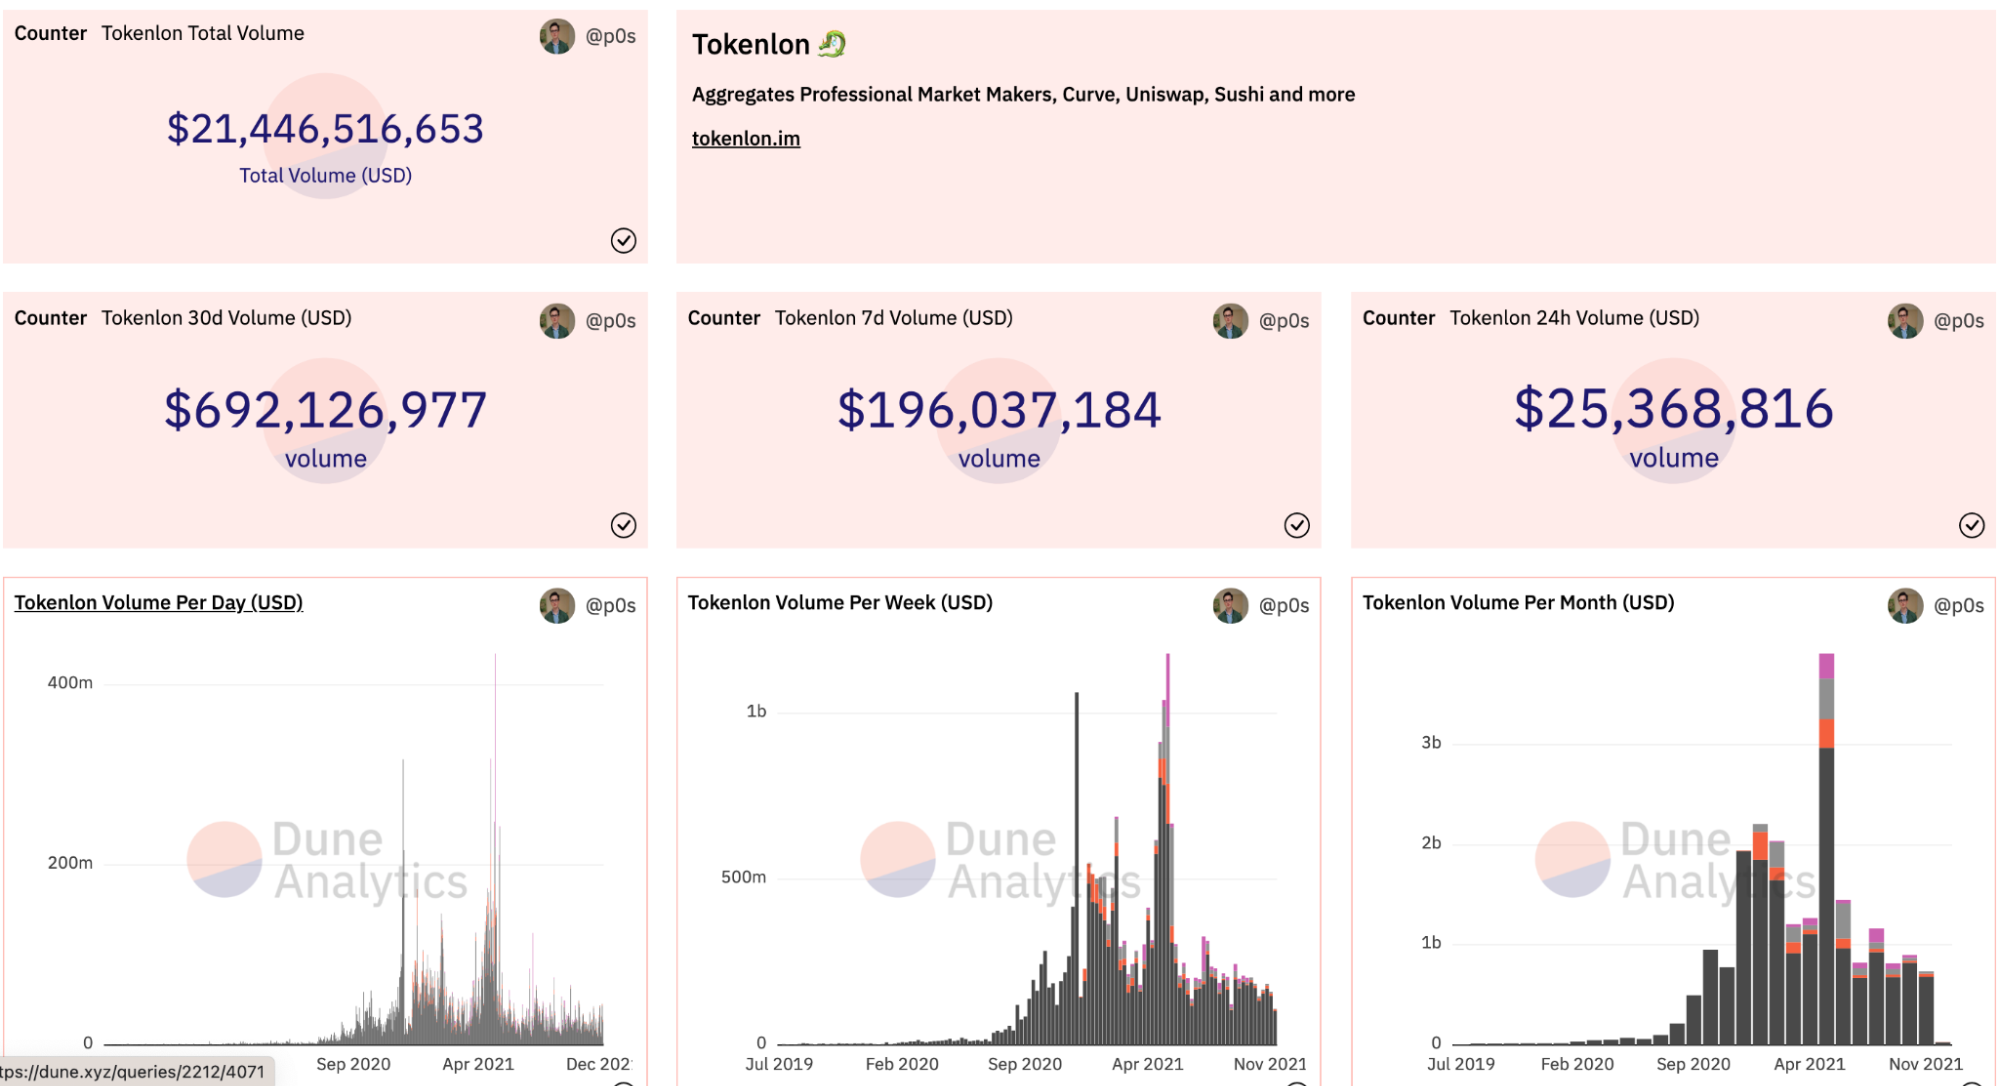Click 500m axis label on weekly chart

743,878
